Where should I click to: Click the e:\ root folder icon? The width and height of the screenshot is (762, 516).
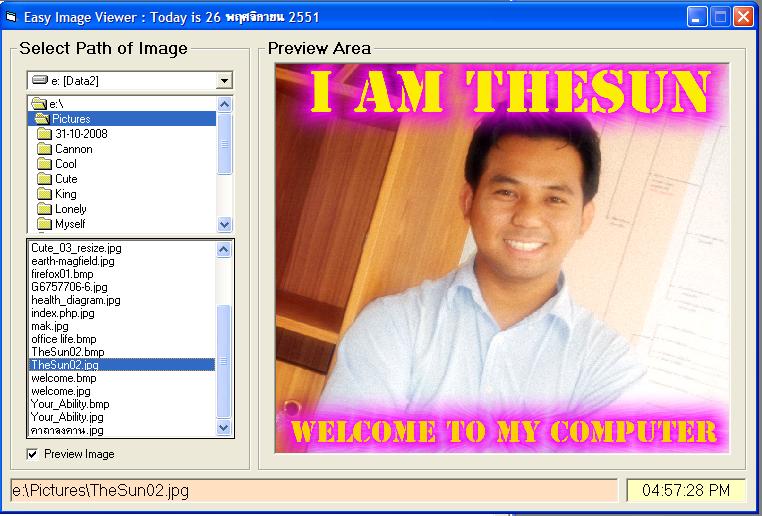point(39,104)
